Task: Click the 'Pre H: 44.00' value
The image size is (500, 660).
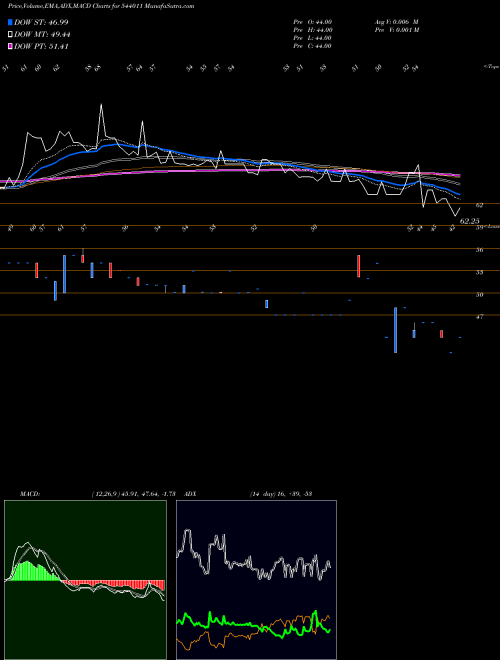Action: [x=313, y=30]
